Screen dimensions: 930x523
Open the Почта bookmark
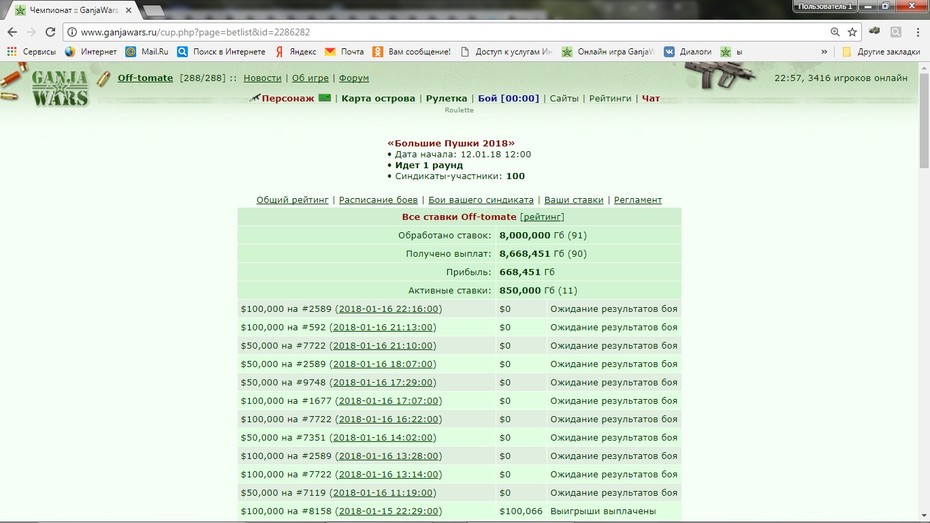(x=345, y=52)
